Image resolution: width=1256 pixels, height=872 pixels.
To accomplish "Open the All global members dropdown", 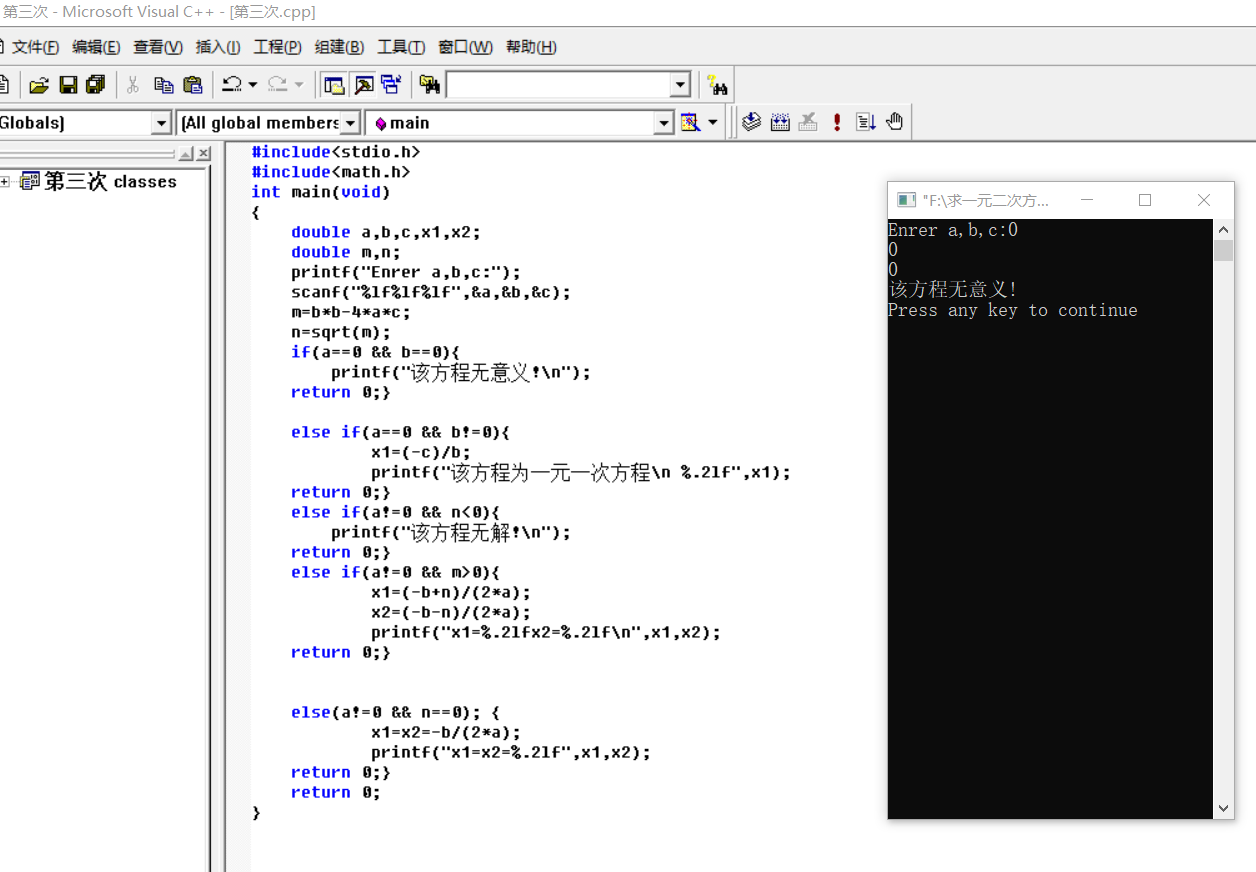I will (x=350, y=123).
